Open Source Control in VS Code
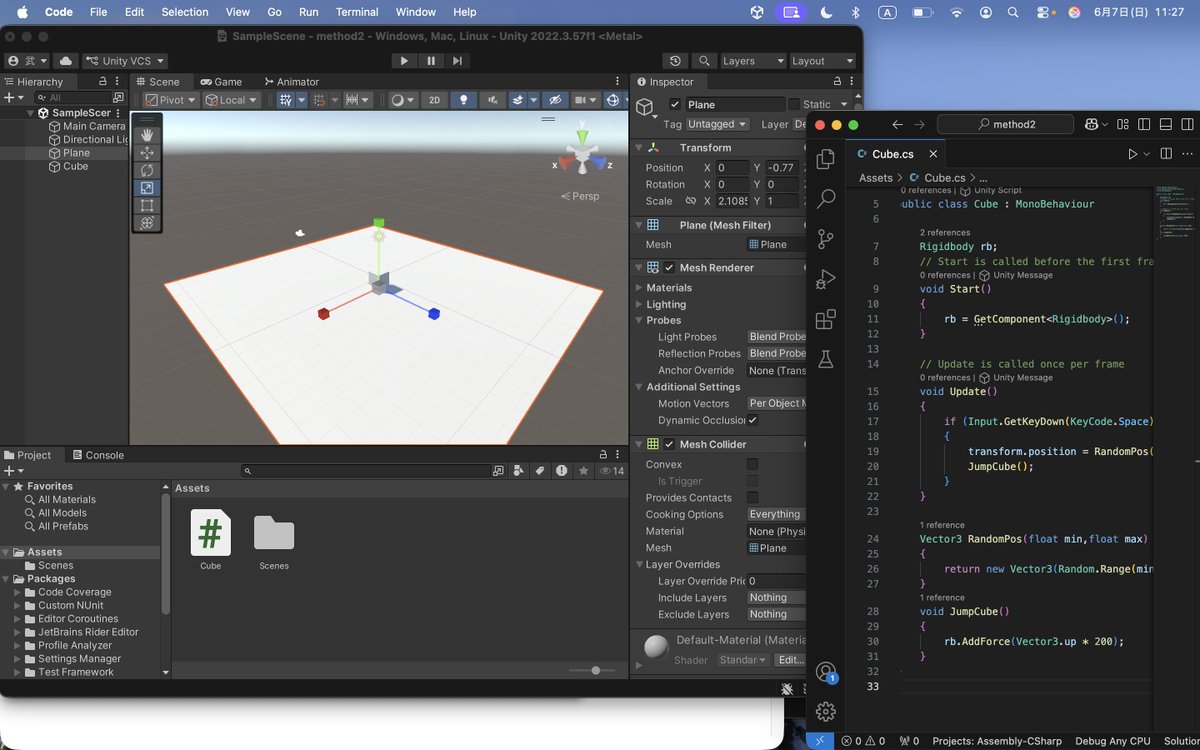 [826, 239]
